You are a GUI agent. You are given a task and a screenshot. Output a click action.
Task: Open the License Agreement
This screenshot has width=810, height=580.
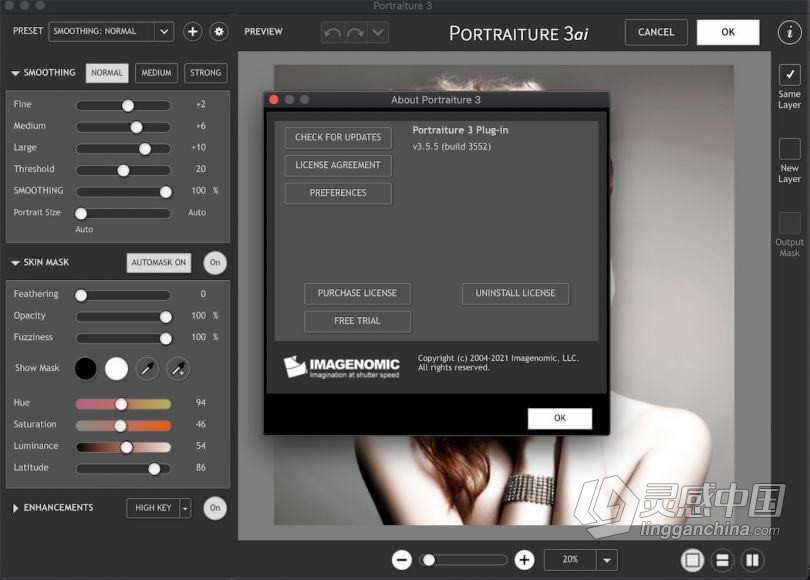(x=337, y=165)
